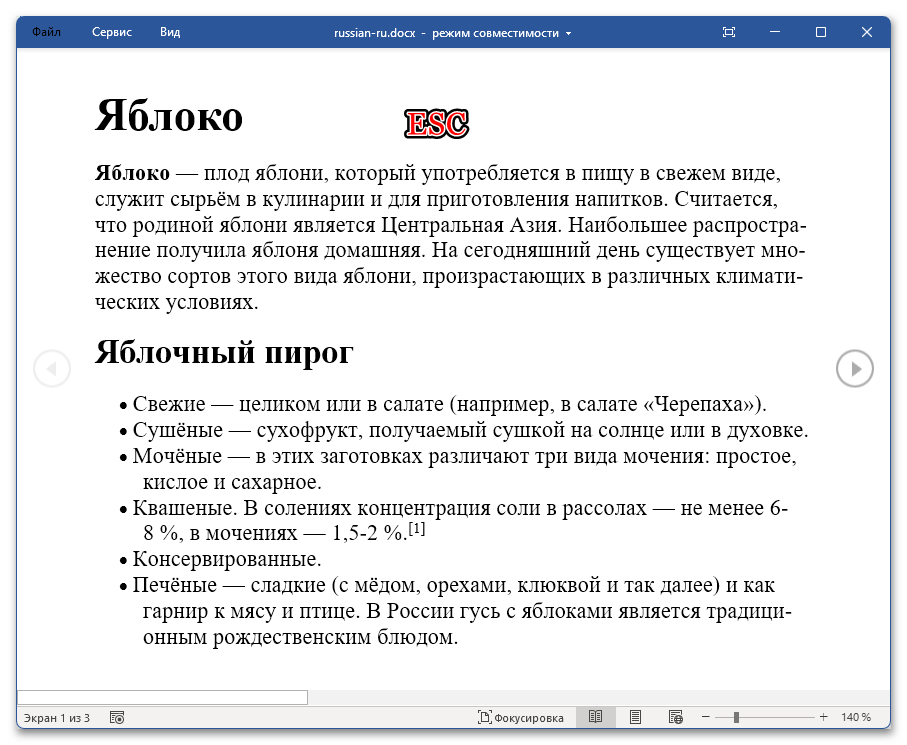Viewport: 907px width, 745px height.
Task: Open the Файл menu
Action: click(x=46, y=32)
